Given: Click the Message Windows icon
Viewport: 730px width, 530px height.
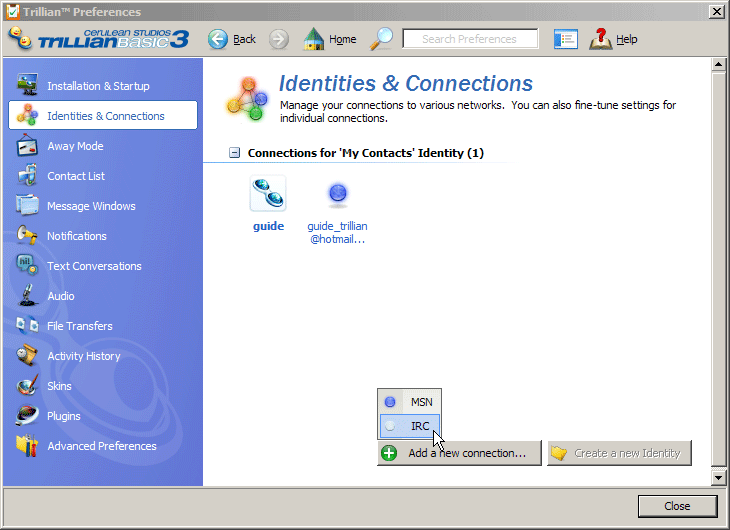Looking at the screenshot, I should (27, 205).
